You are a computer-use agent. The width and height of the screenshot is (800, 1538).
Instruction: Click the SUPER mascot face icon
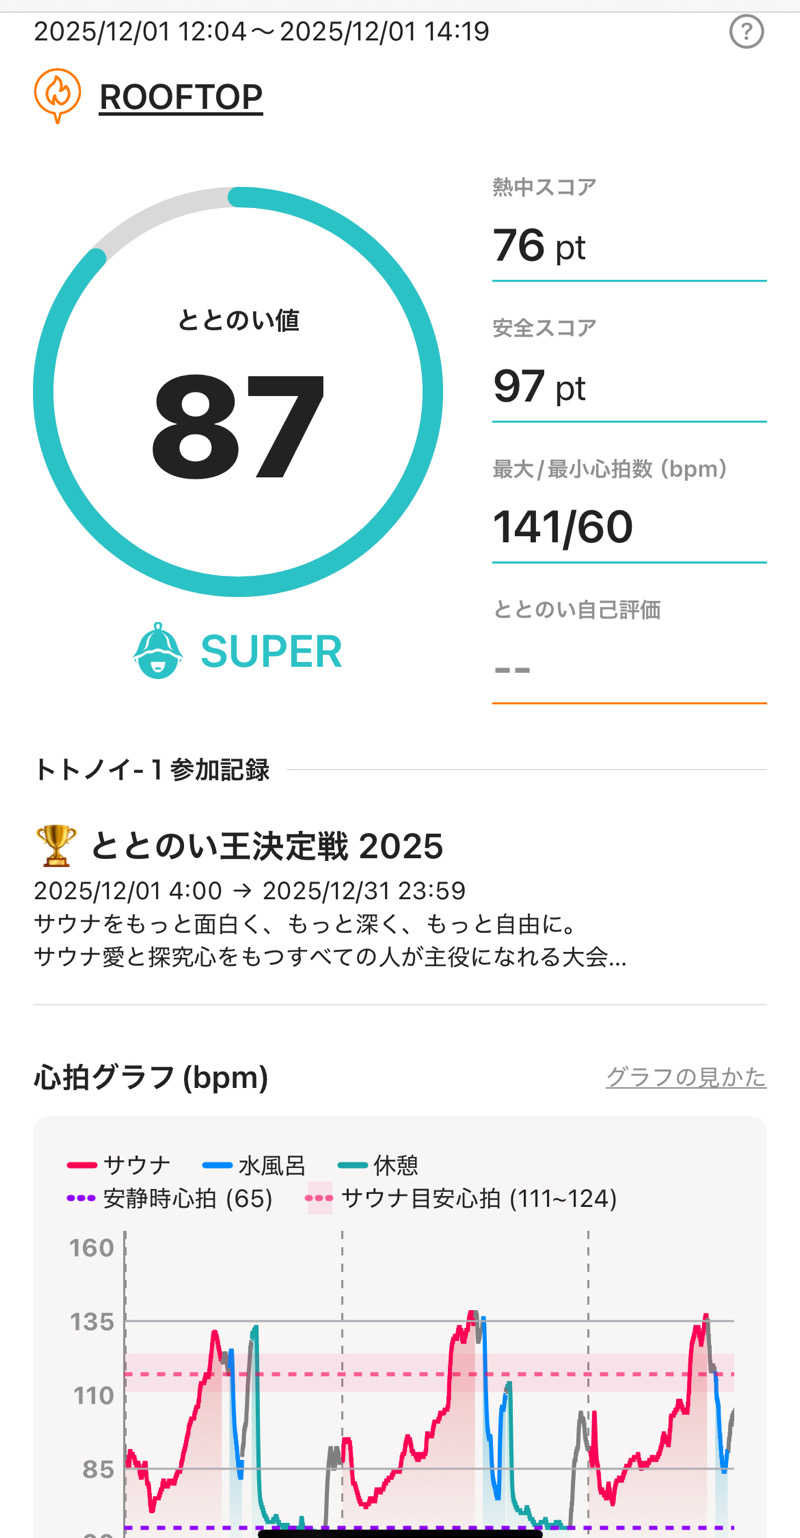click(158, 651)
